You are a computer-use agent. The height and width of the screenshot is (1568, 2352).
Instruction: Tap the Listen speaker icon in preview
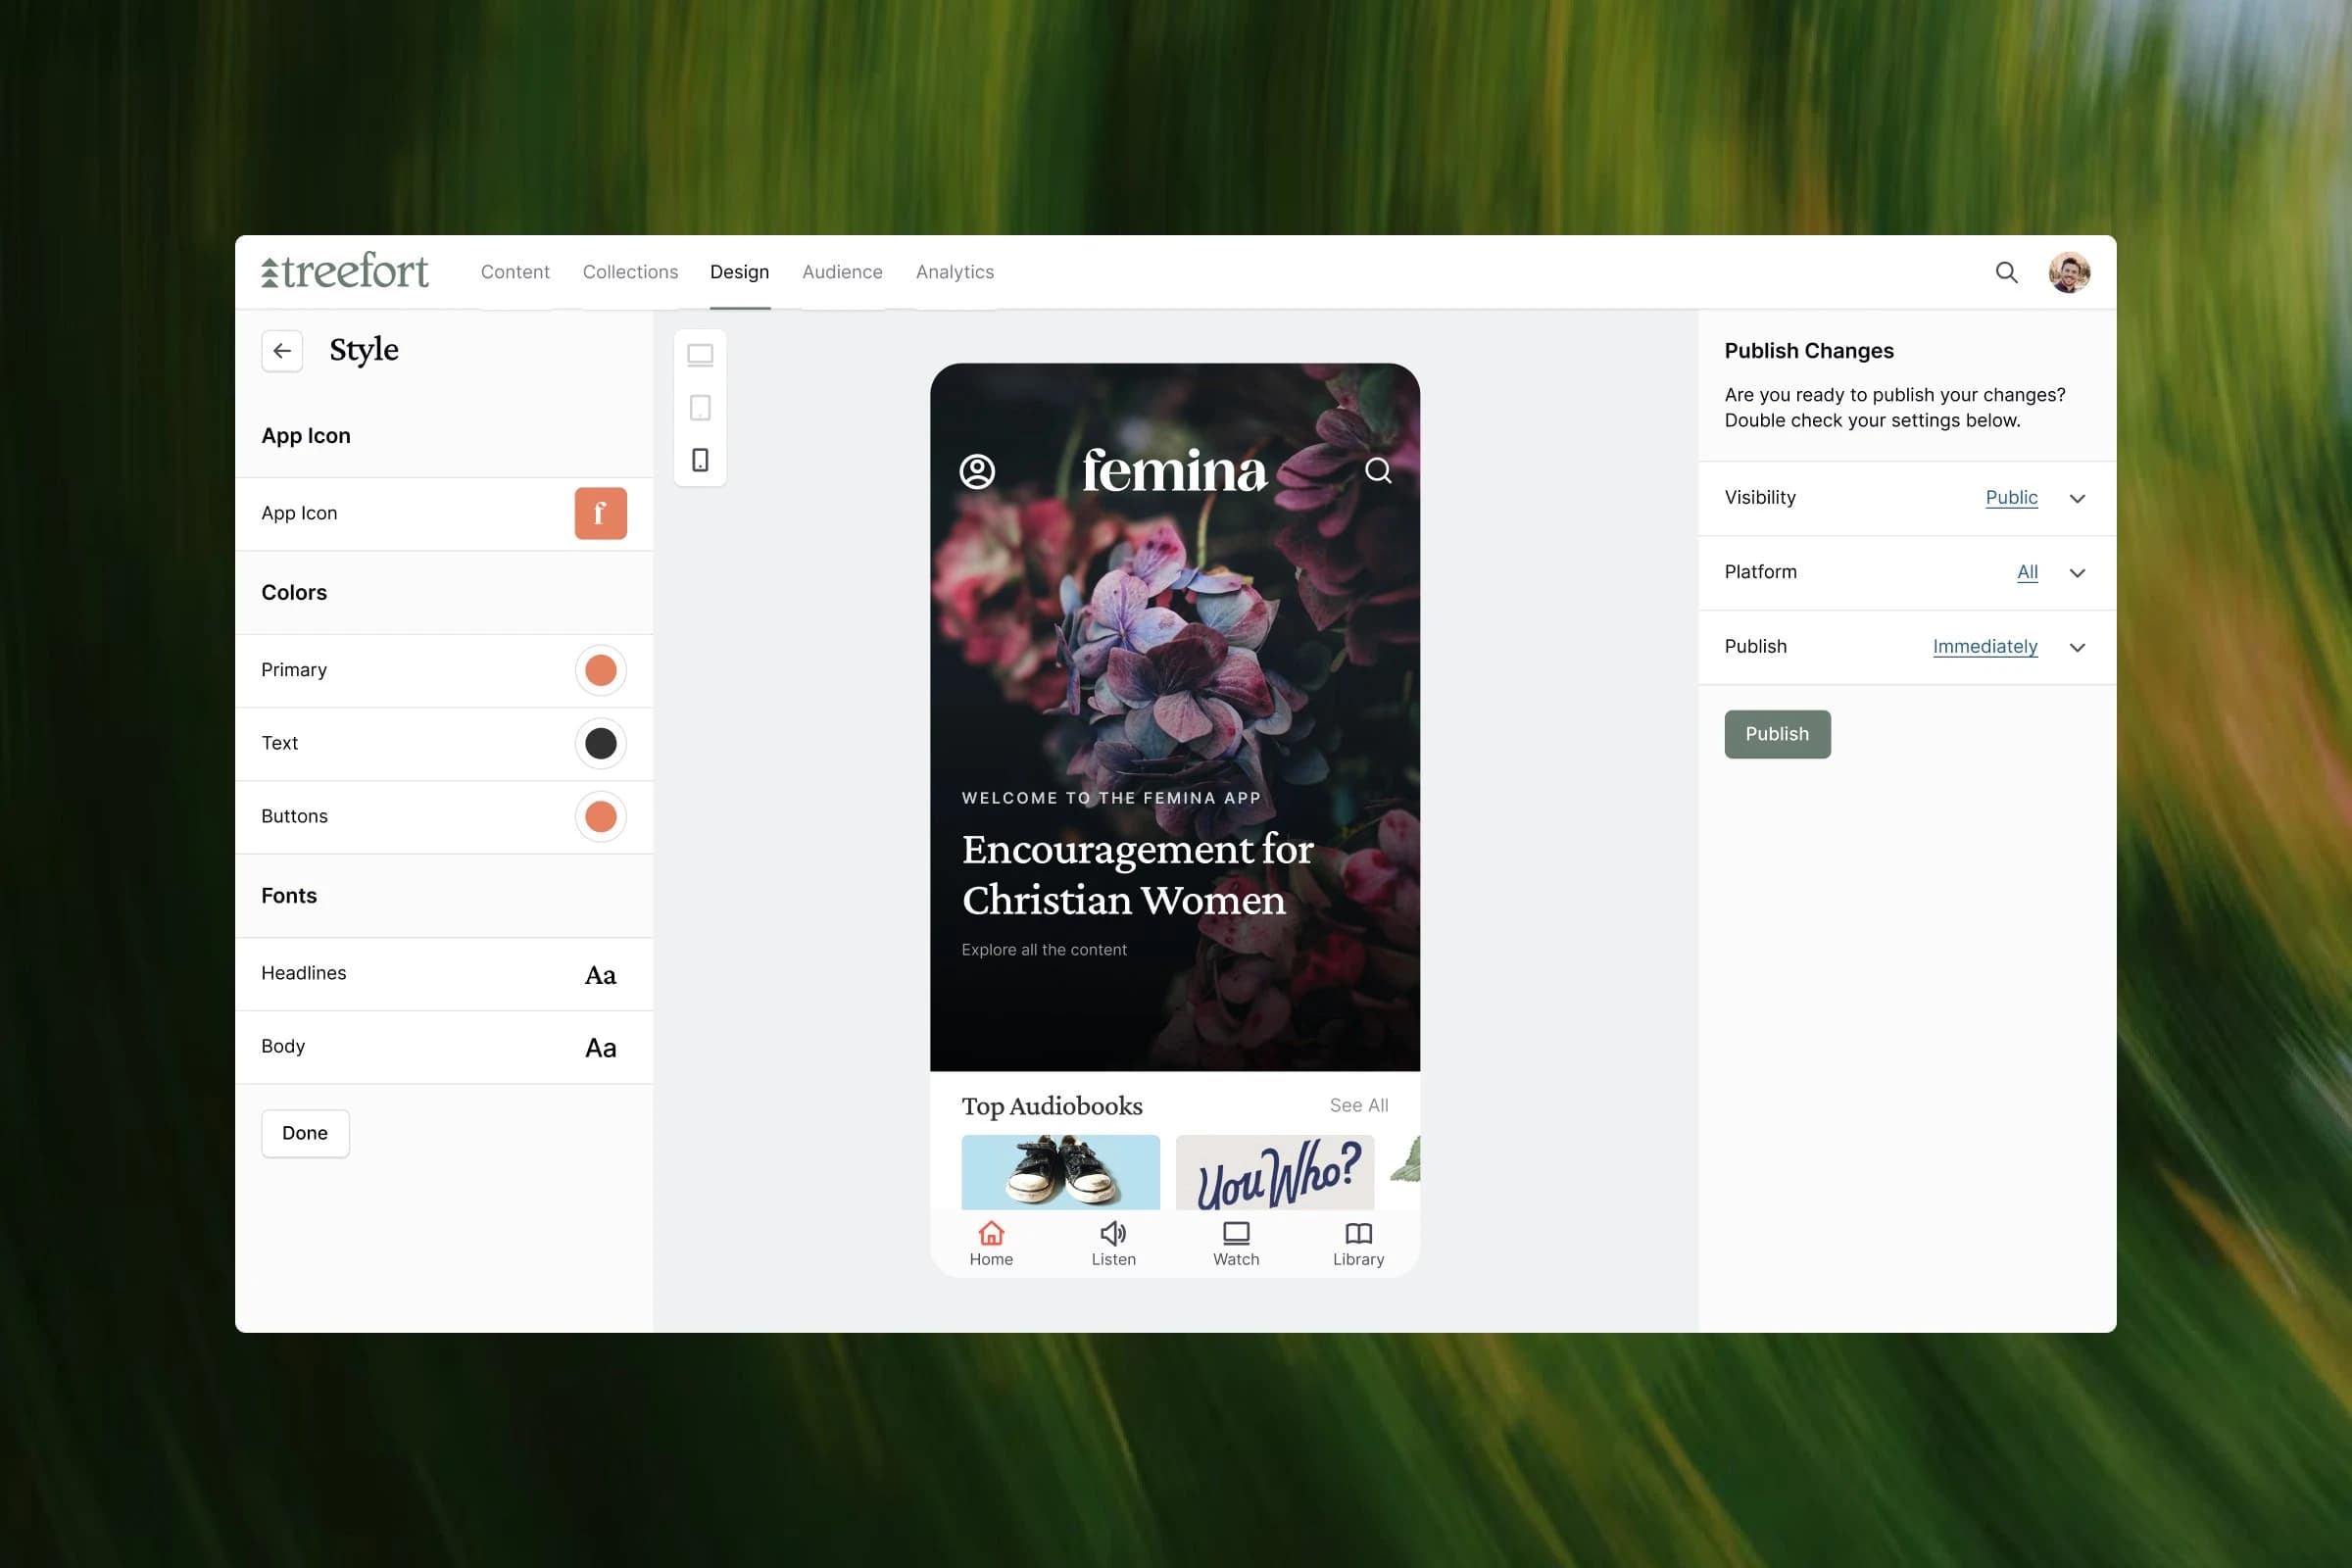tap(1113, 1233)
